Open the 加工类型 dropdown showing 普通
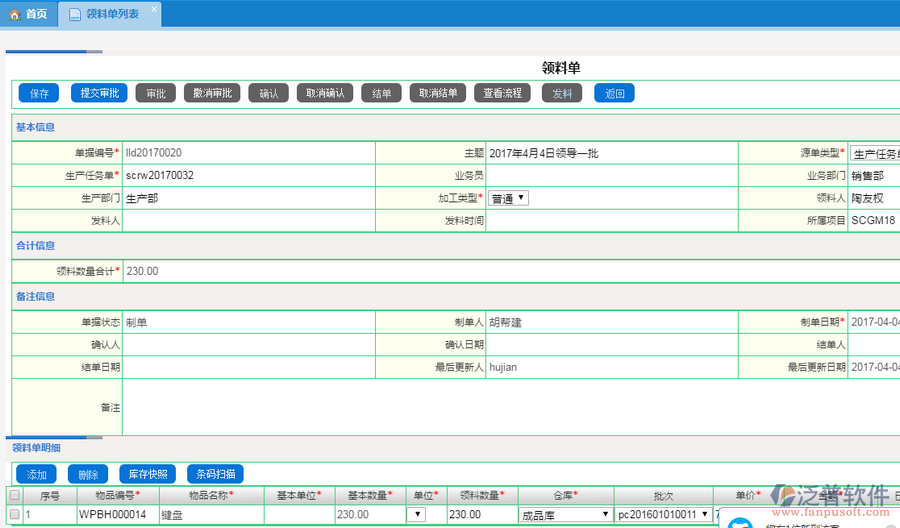The width and height of the screenshot is (900, 528). 509,198
